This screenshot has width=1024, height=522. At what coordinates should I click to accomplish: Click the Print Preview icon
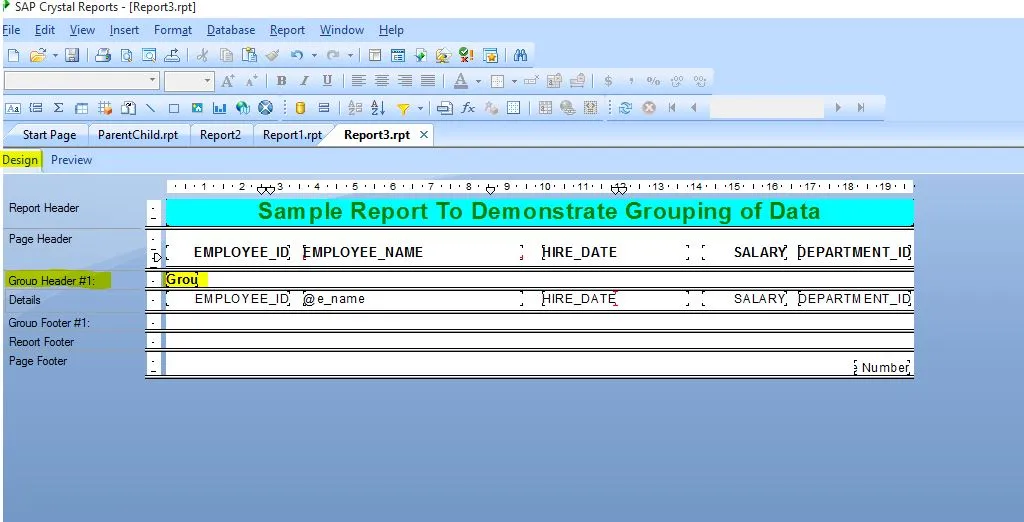[x=127, y=56]
